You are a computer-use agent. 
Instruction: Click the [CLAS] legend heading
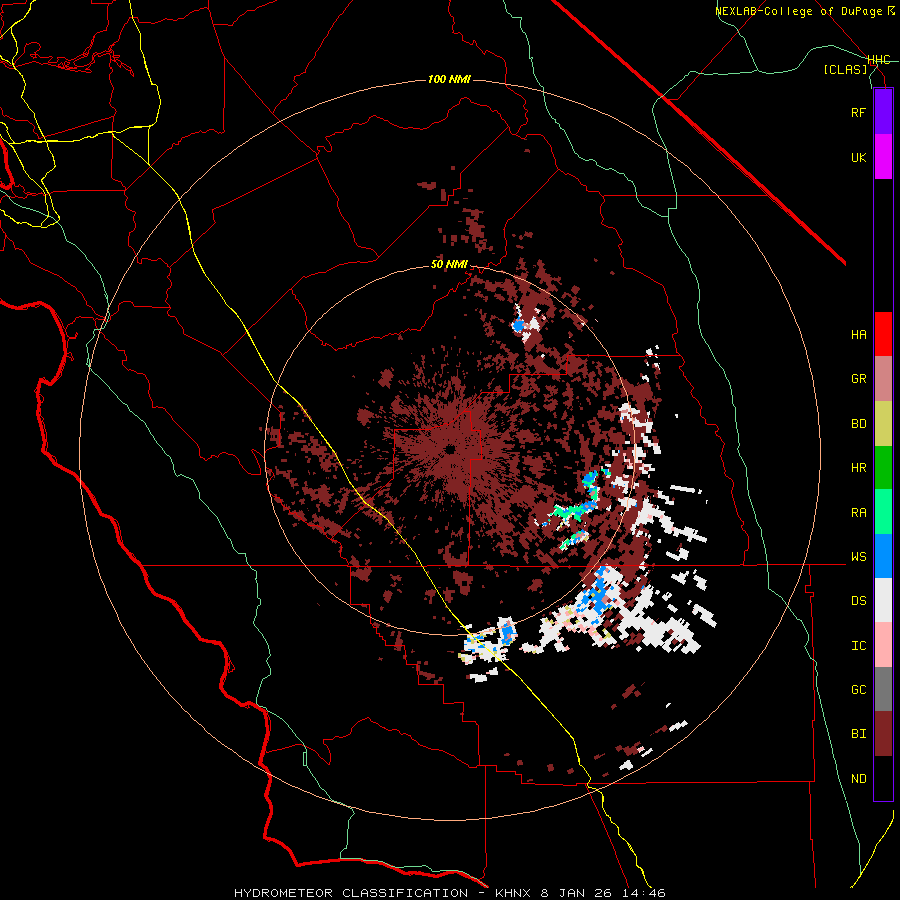click(x=845, y=70)
